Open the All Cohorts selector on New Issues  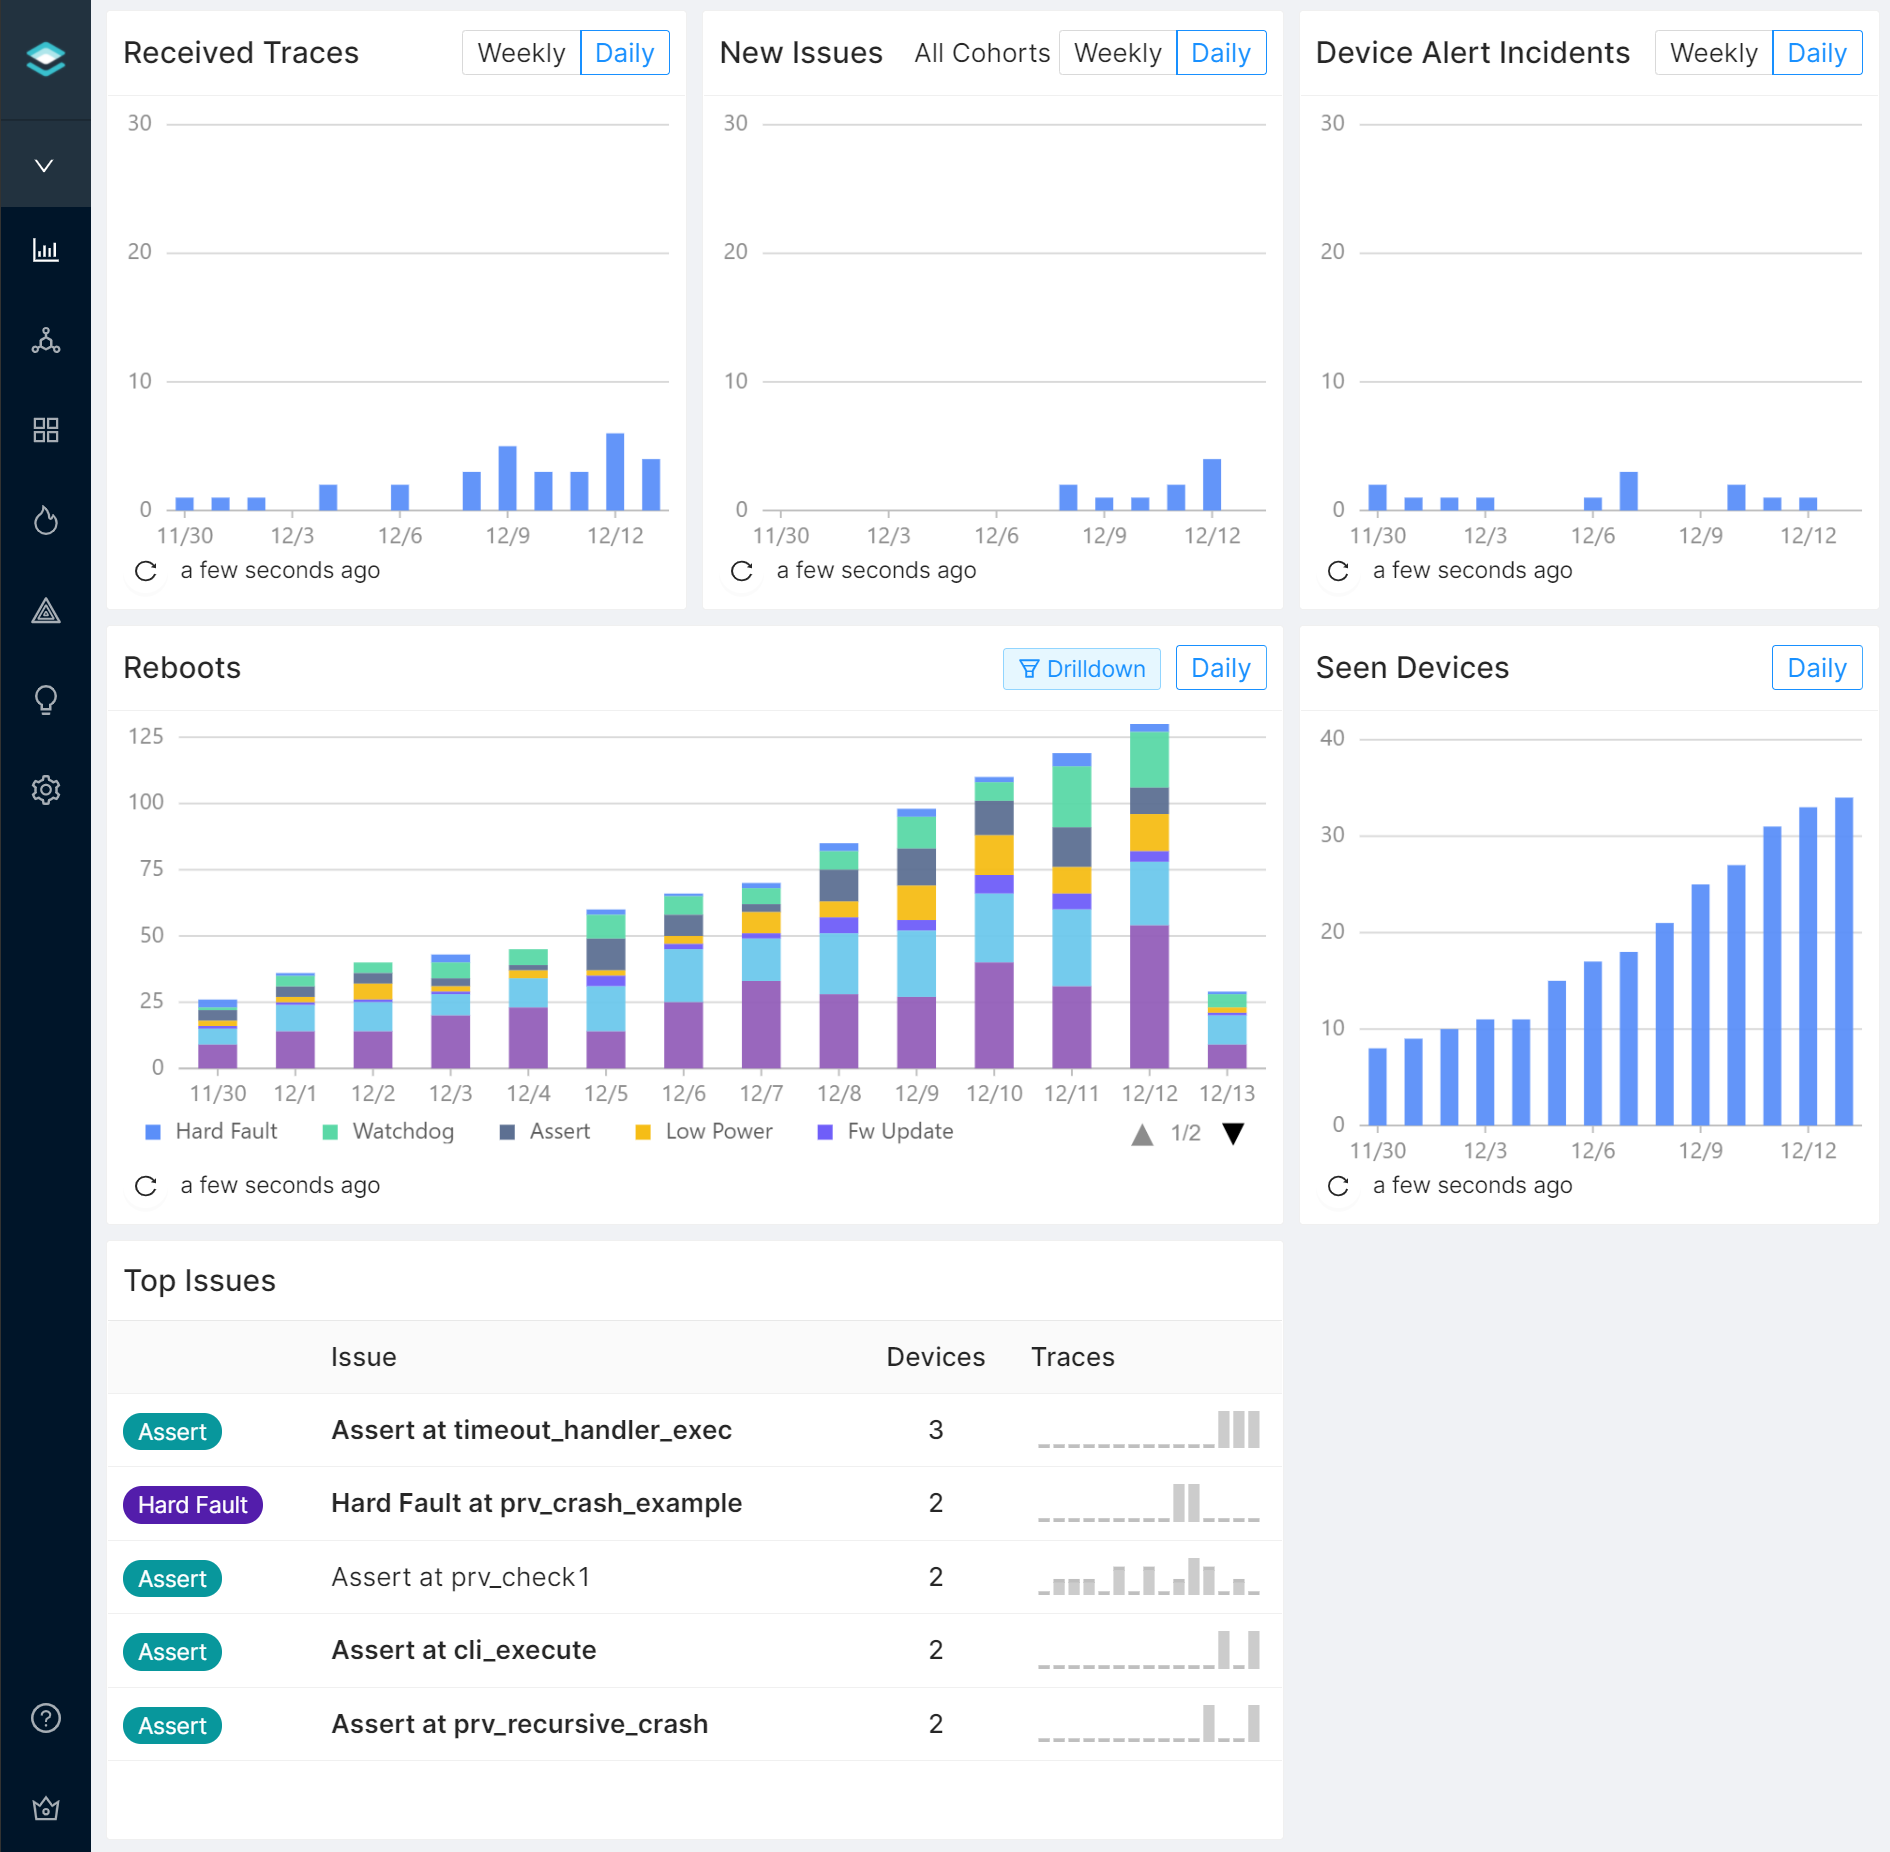(x=981, y=52)
